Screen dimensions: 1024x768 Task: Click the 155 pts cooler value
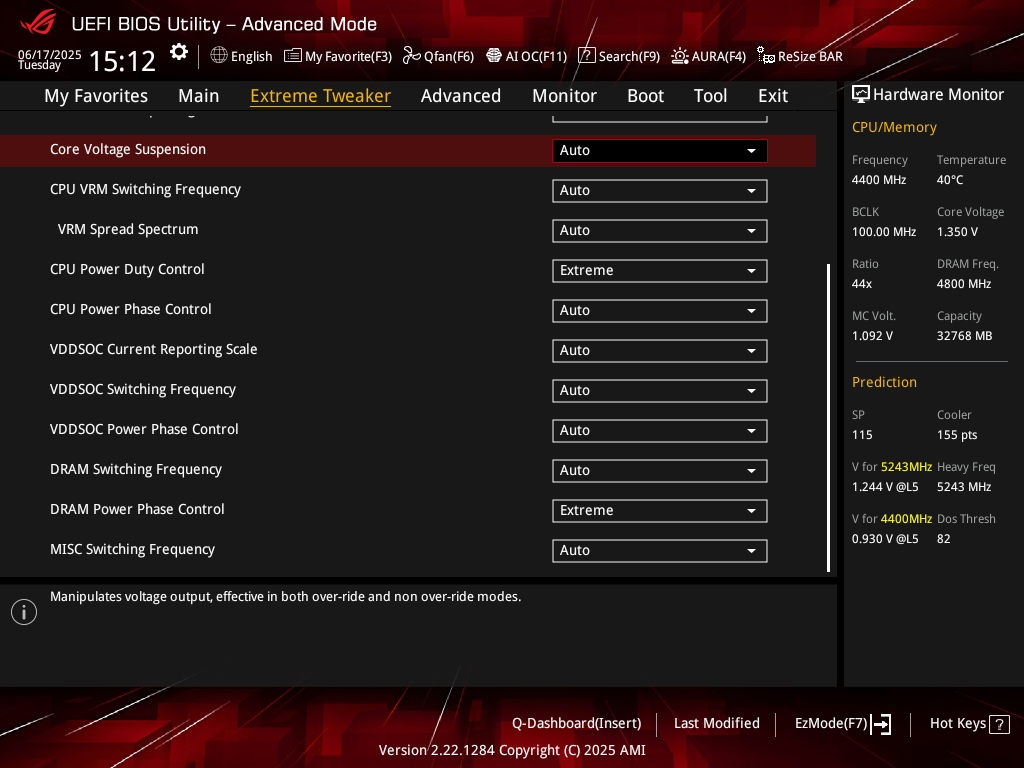957,435
